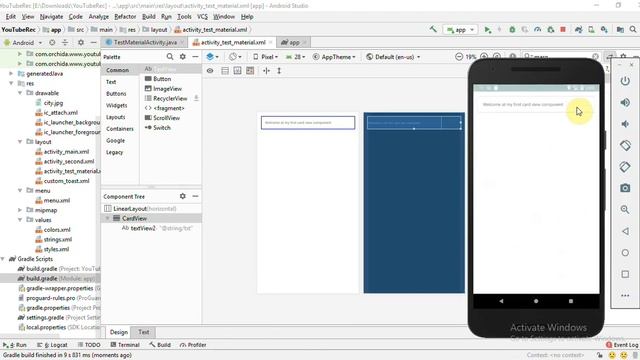Open colors.xml in project tree
This screenshot has width=640, height=360.
[x=57, y=229]
